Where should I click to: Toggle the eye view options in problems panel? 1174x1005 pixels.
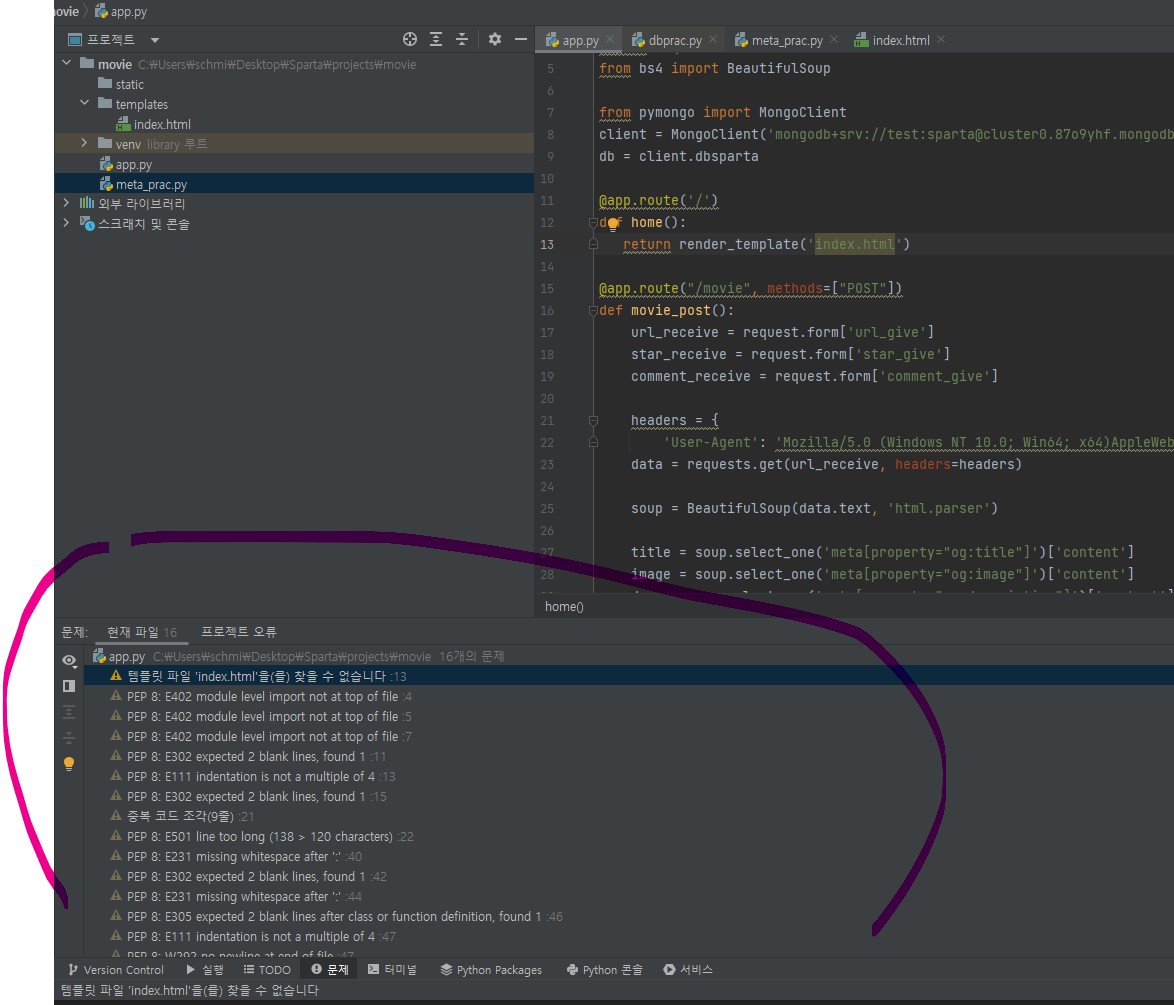coord(68,660)
